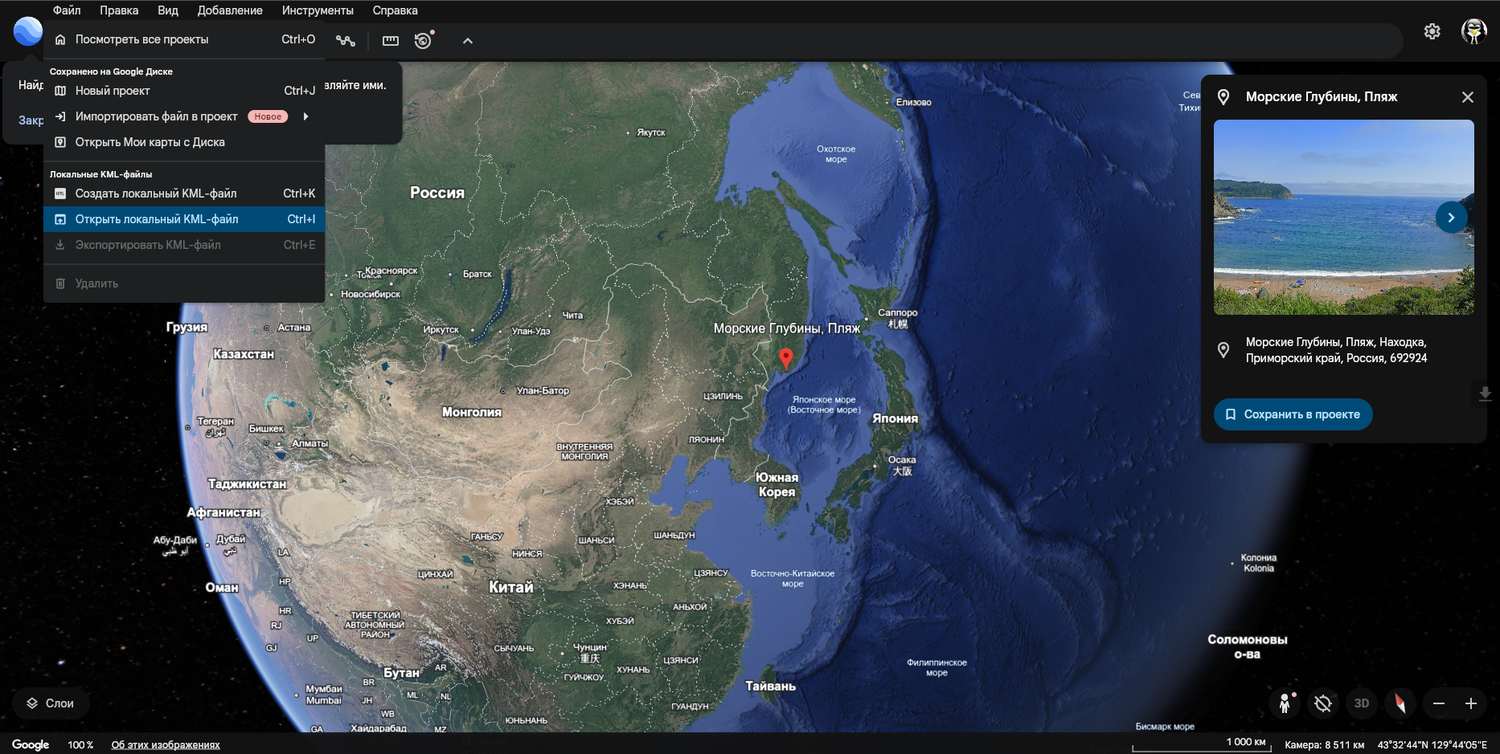Click the 1 000 км scale bar
This screenshot has height=754, width=1500.
[1203, 743]
